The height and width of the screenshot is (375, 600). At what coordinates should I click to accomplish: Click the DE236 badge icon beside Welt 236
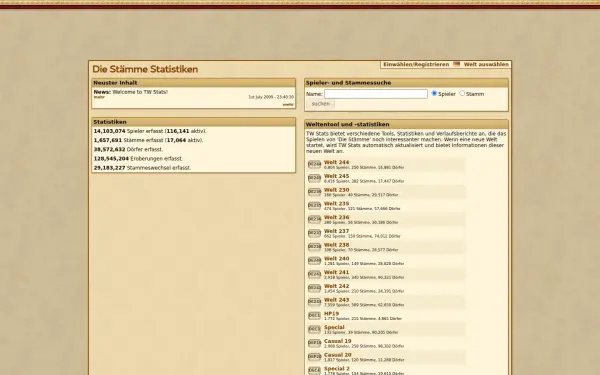pyautogui.click(x=315, y=220)
